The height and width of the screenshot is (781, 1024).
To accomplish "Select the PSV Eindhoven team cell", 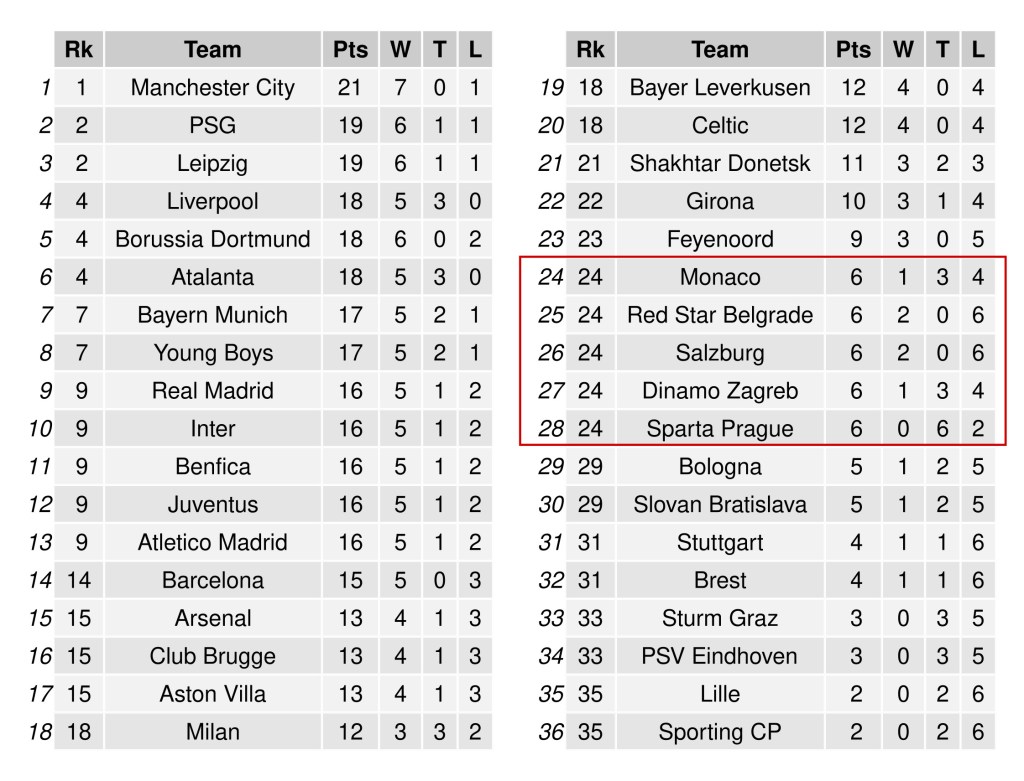I will tap(719, 657).
